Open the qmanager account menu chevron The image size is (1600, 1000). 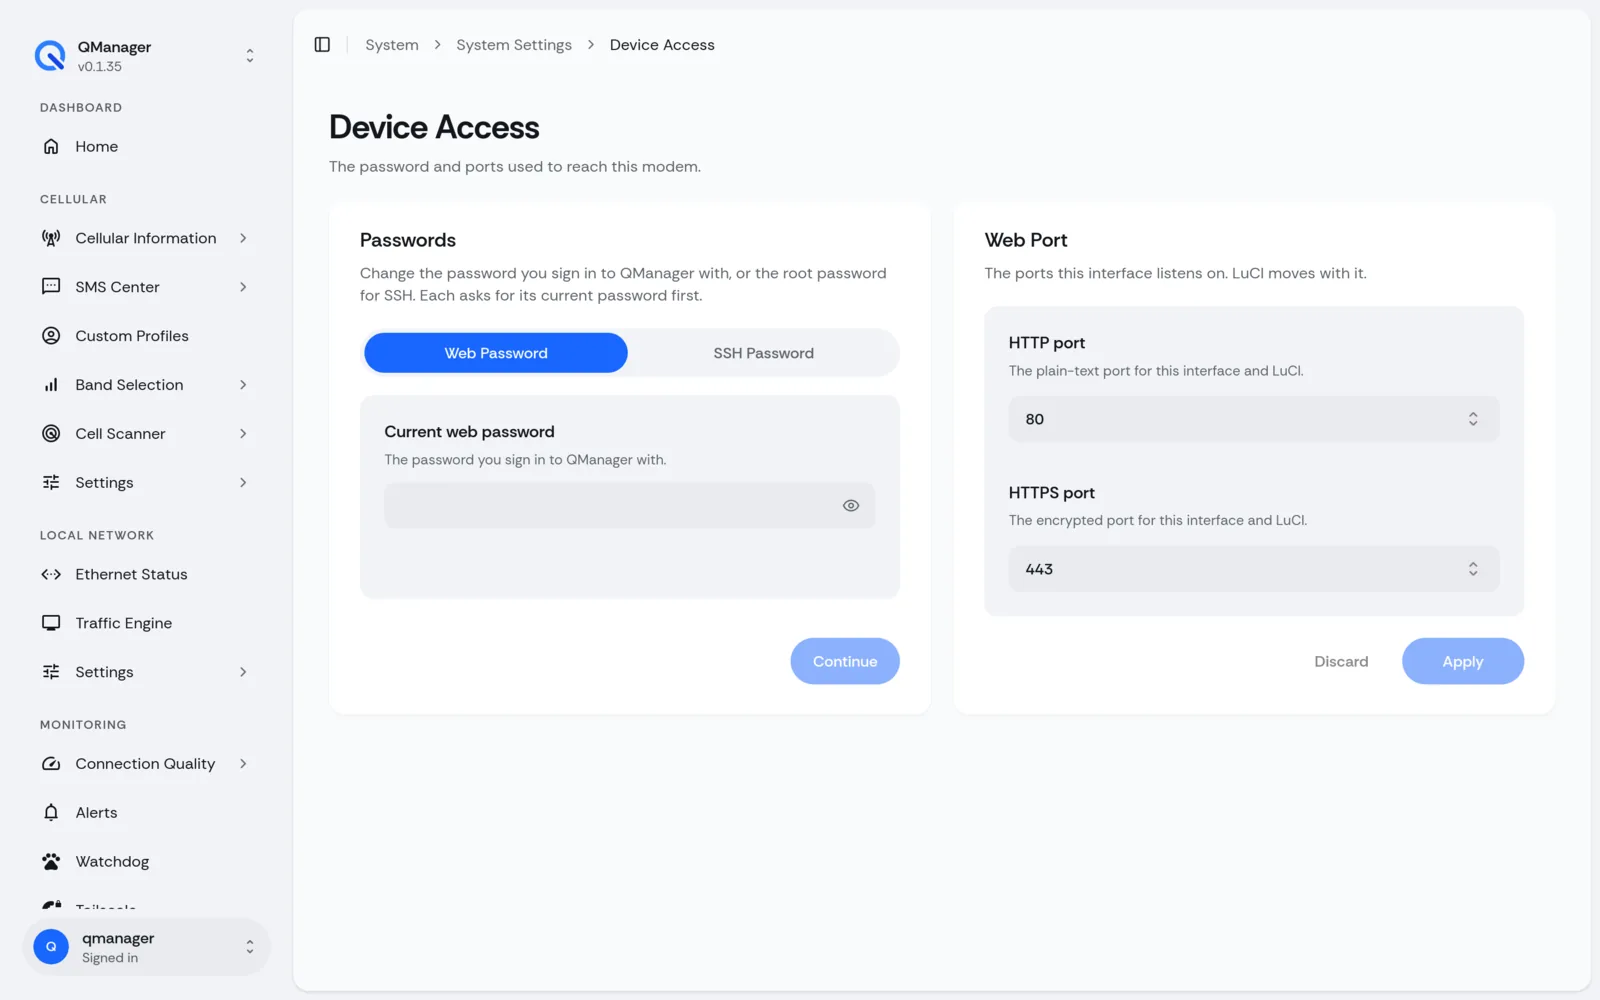(250, 946)
